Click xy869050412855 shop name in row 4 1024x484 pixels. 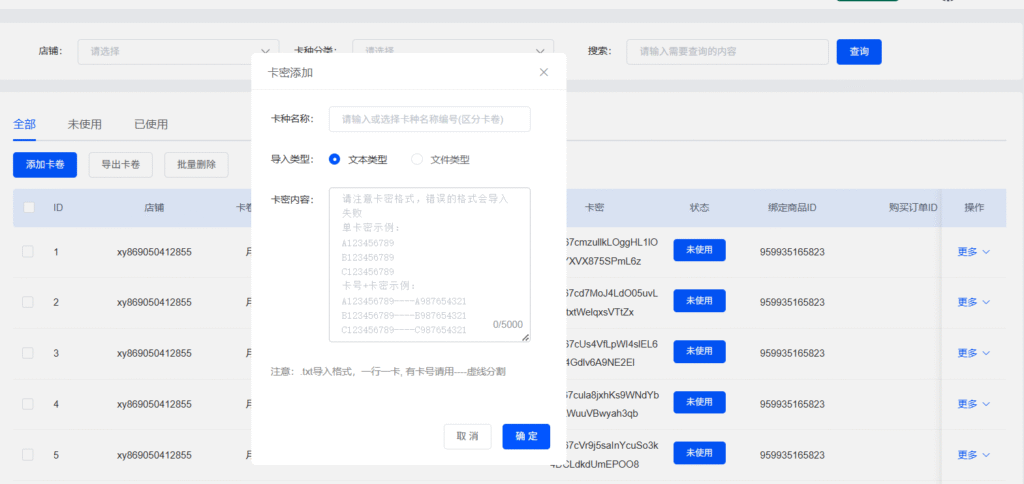point(154,404)
